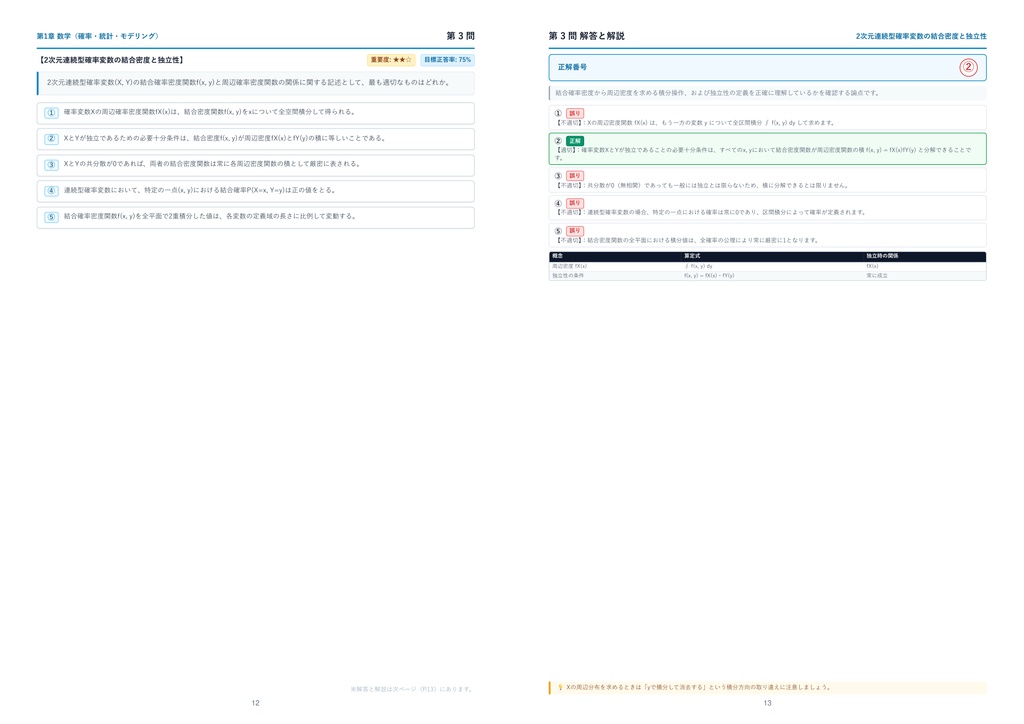Click the explanation starting 【不適切】：共分散が0（無相関）
This screenshot has height=724, width=1024.
pyautogui.click(x=702, y=185)
